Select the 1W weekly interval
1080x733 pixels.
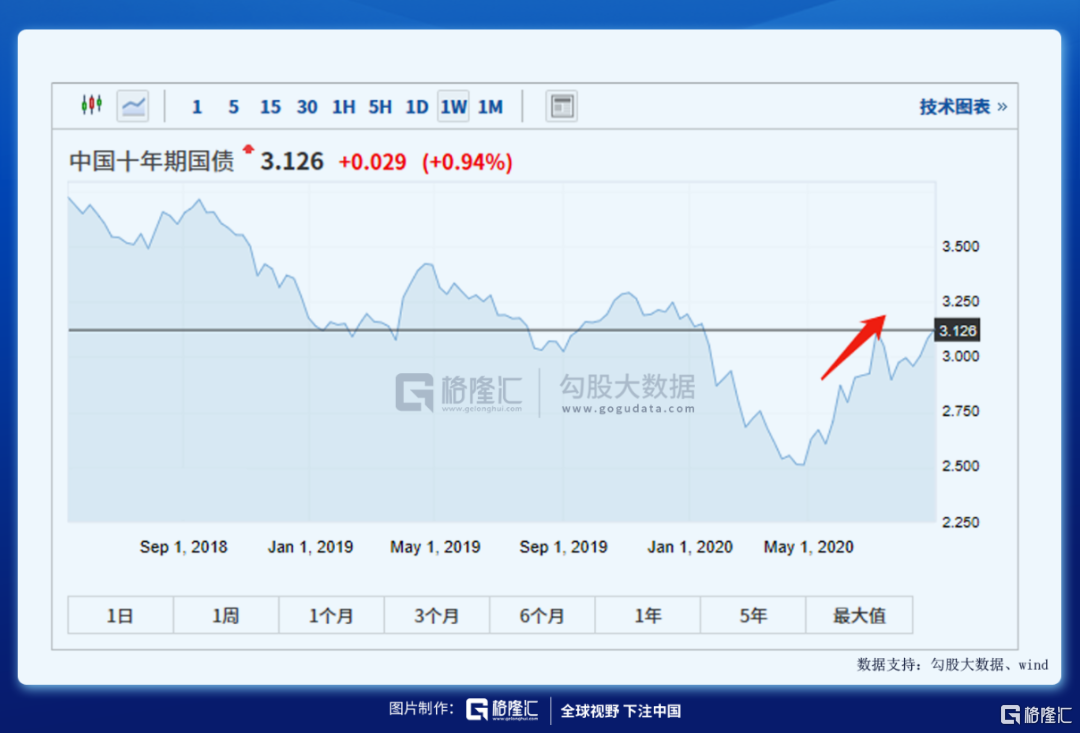[x=453, y=107]
